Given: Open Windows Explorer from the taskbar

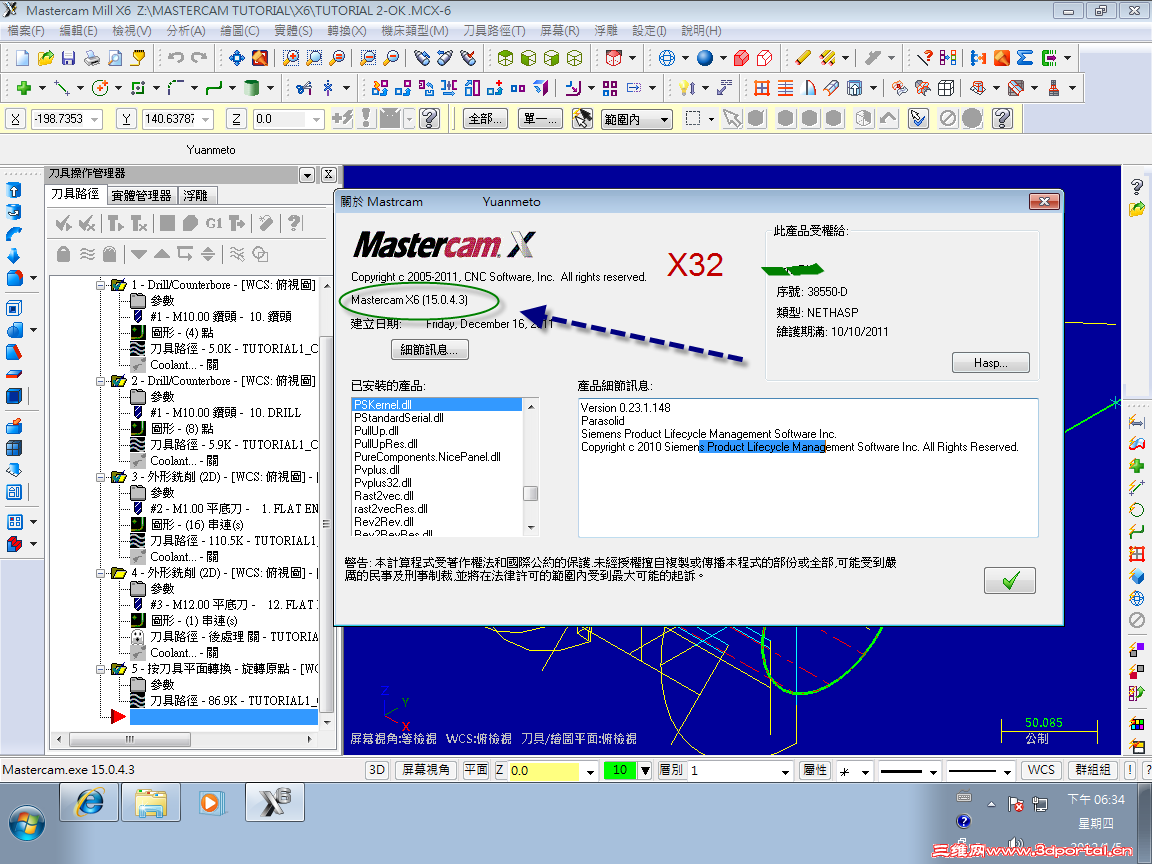Looking at the screenshot, I should pyautogui.click(x=151, y=802).
